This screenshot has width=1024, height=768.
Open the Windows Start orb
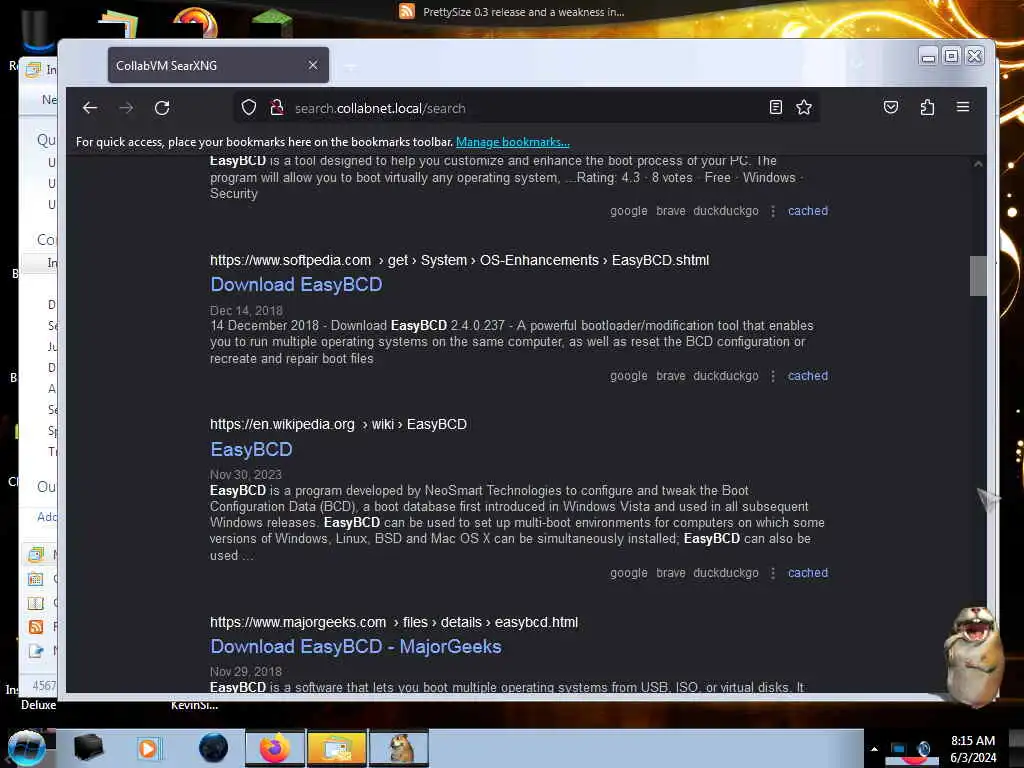tap(26, 748)
